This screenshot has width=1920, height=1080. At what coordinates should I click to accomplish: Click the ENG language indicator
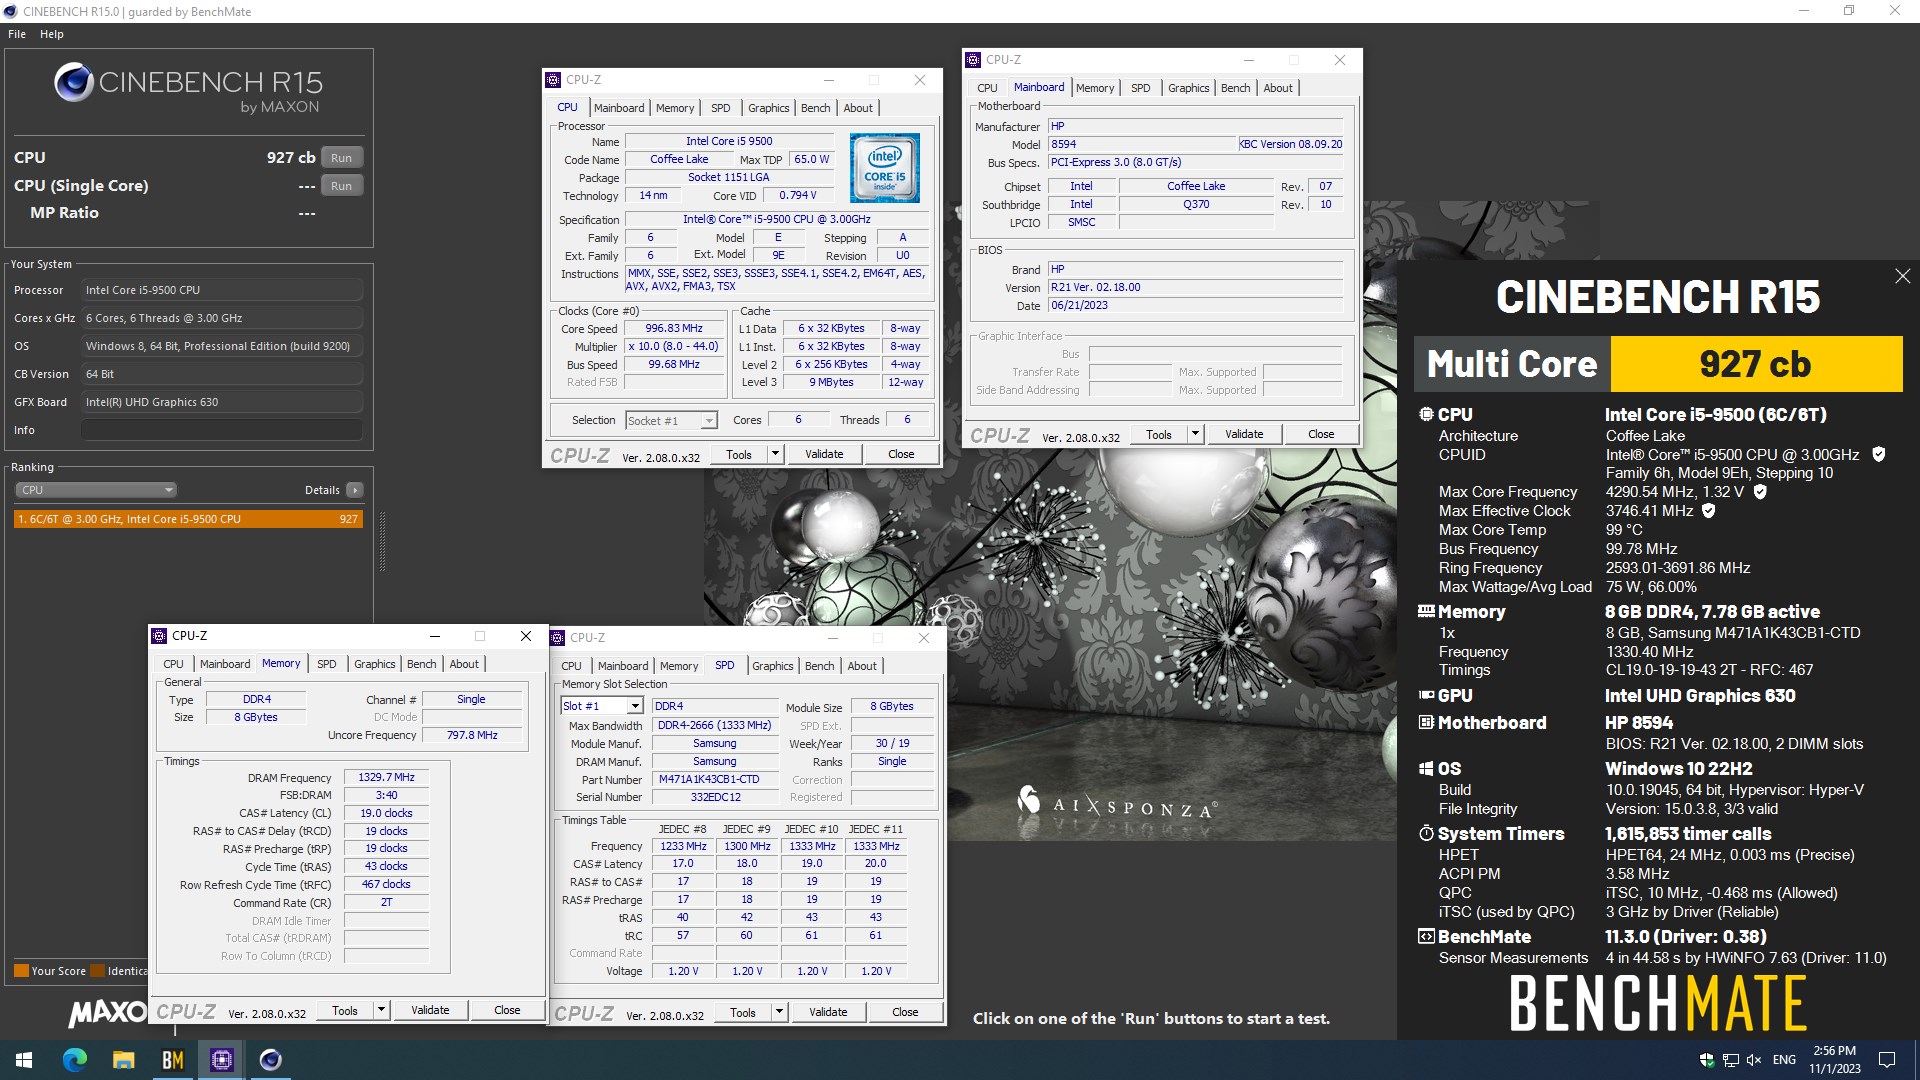click(x=1784, y=1060)
